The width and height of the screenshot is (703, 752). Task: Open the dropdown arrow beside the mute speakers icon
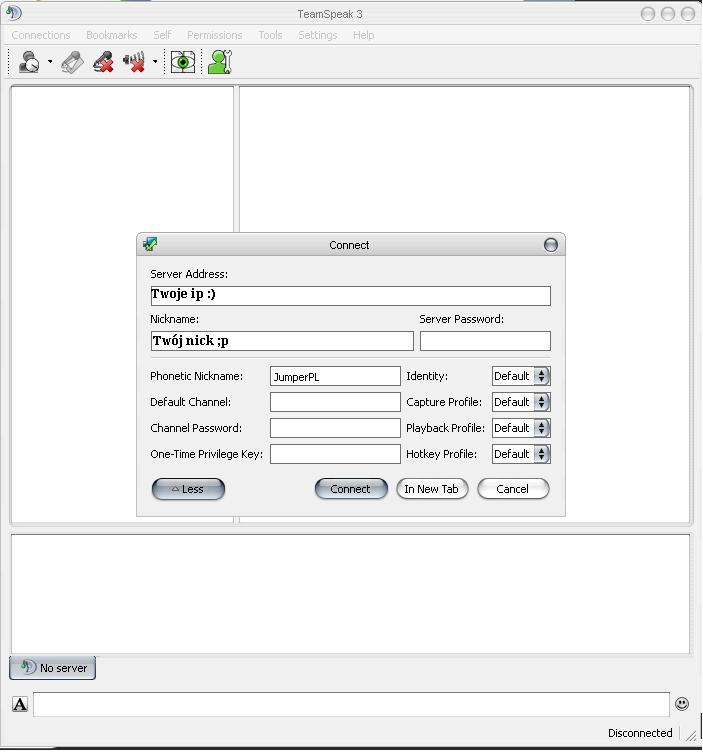click(155, 62)
